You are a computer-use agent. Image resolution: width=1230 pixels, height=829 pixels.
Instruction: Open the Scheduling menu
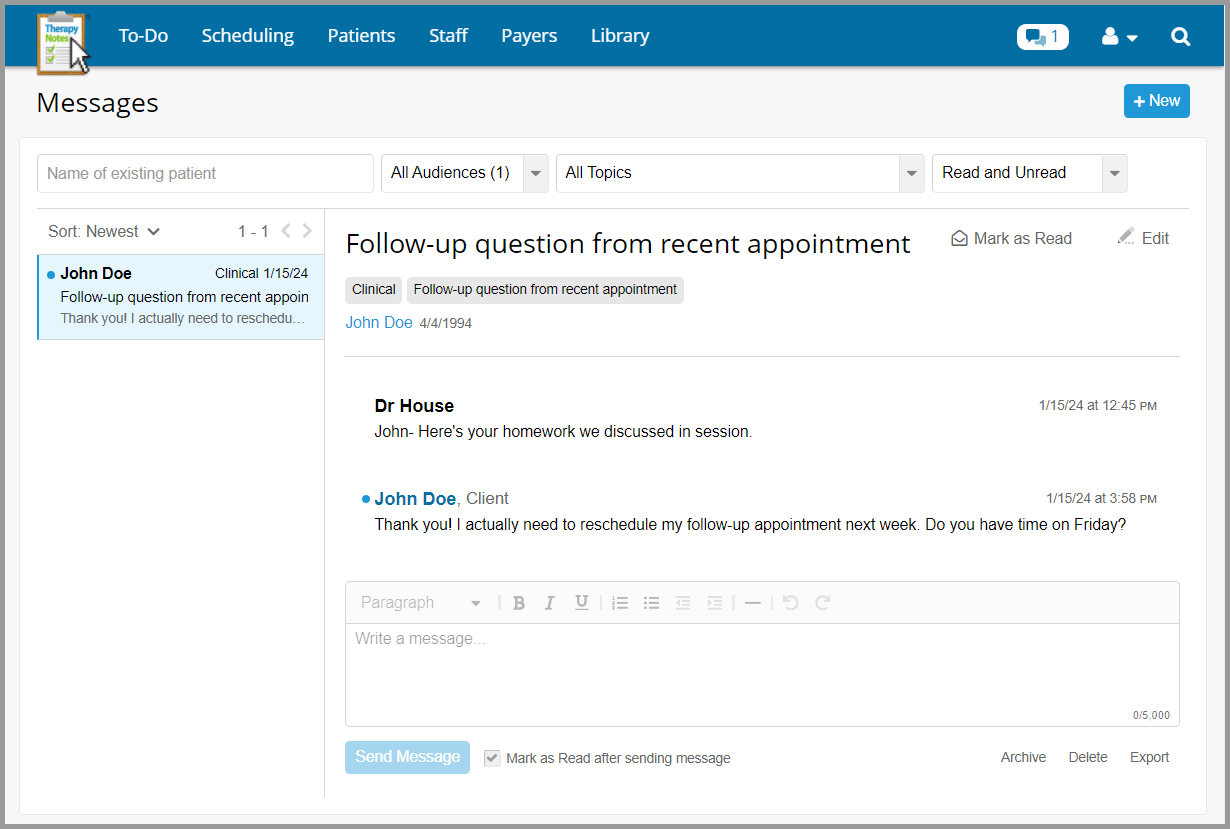tap(247, 36)
